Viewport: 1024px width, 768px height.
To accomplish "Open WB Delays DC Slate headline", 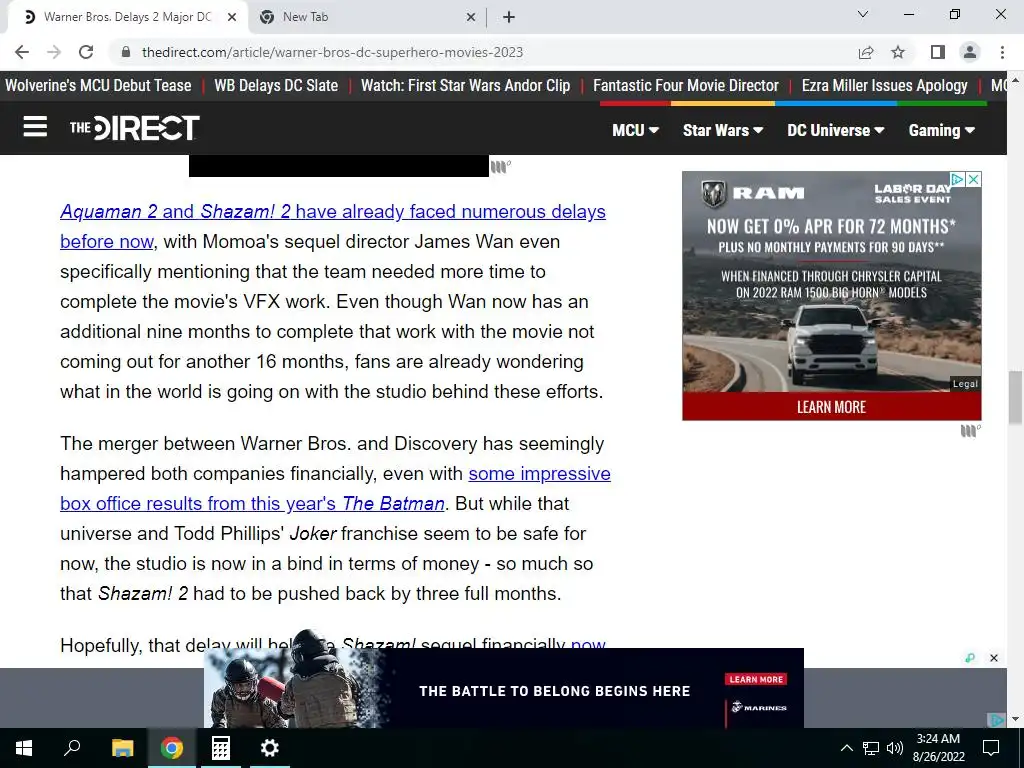I will (276, 86).
